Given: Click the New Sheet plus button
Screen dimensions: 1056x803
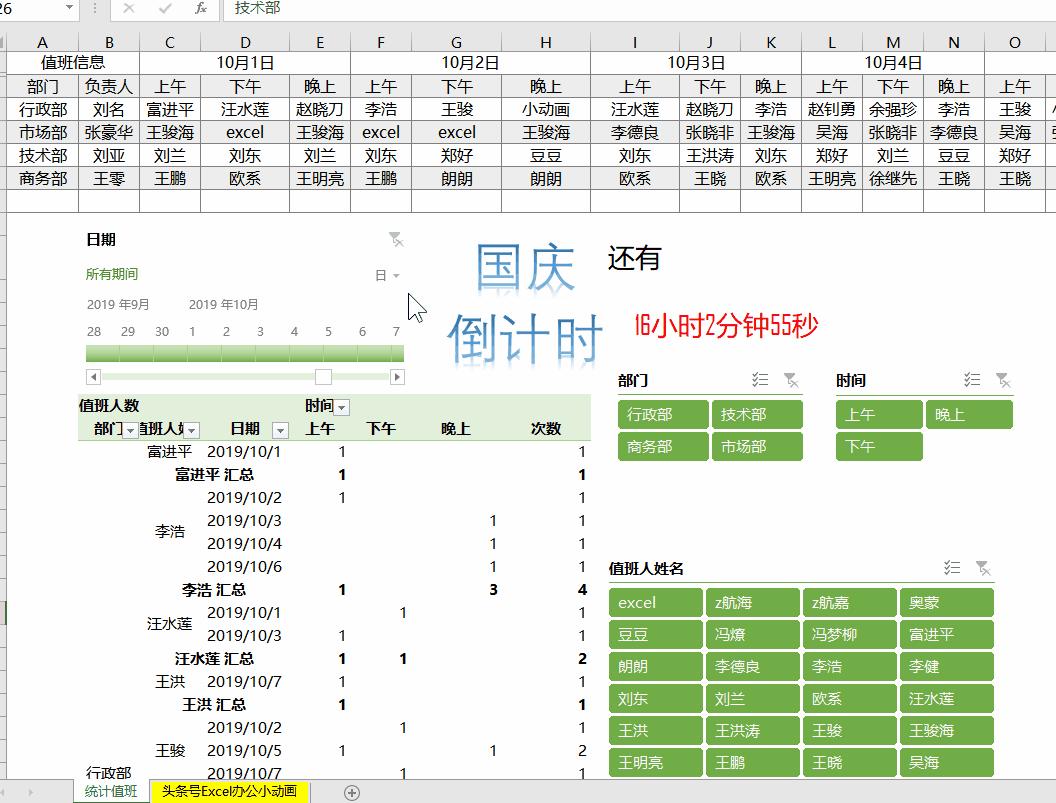Looking at the screenshot, I should pos(351,790).
